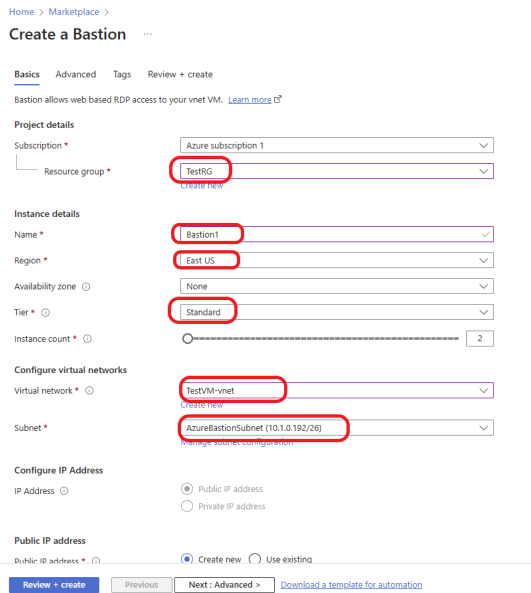Image resolution: width=531 pixels, height=593 pixels.
Task: Click the external link icon after Learn more
Action: point(278,99)
